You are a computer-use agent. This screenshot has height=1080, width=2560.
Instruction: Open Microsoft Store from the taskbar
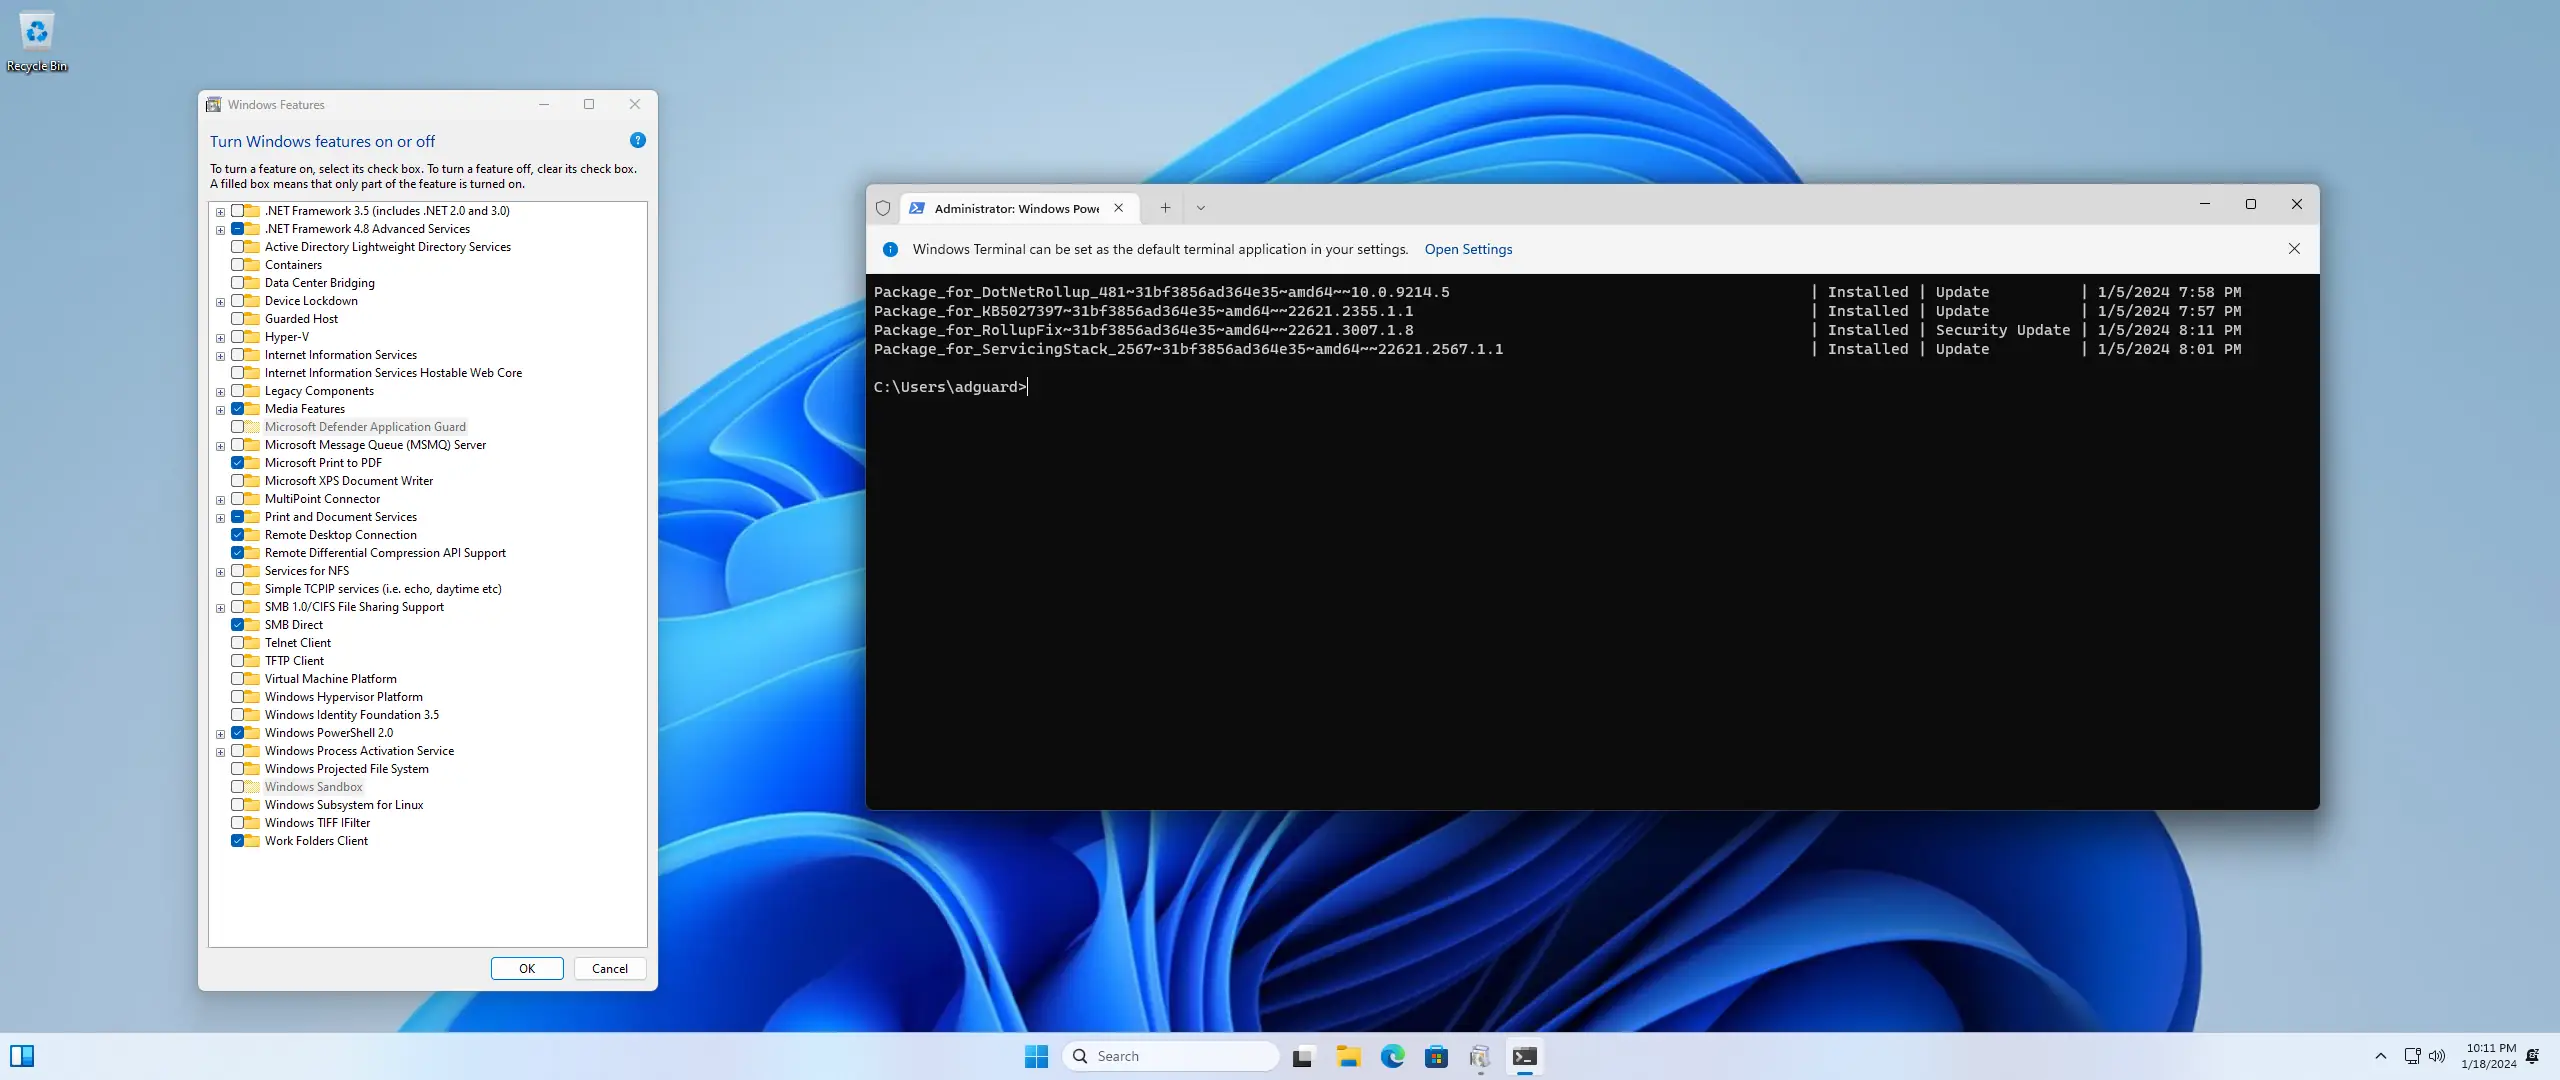(1436, 1056)
